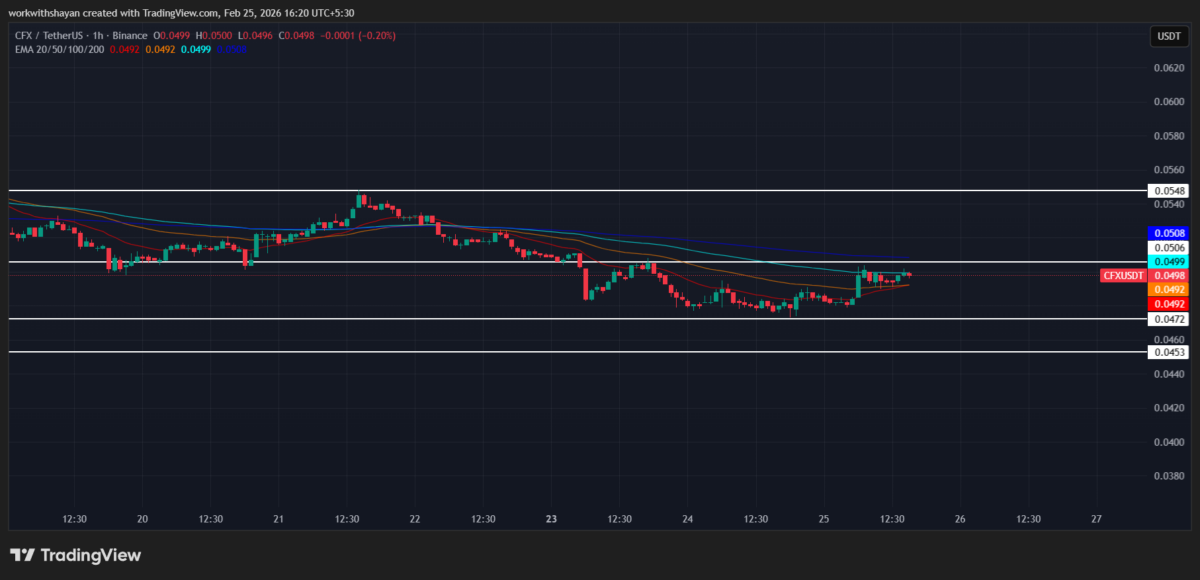1200x580 pixels.
Task: Click the red 0.0492 EMA value in legend
Action: click(x=125, y=47)
